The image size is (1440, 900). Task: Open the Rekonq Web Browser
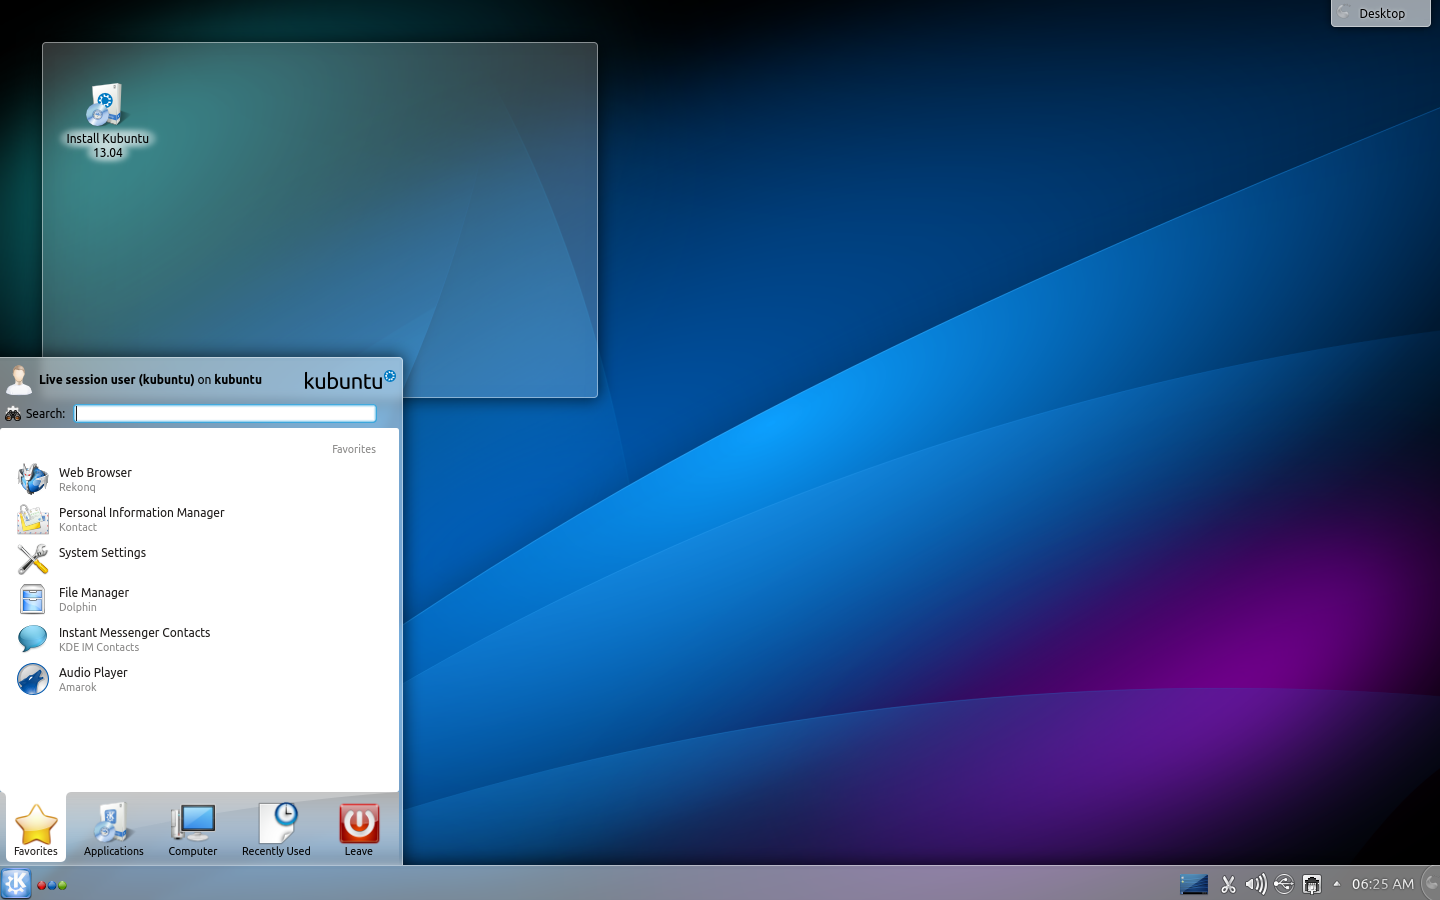click(x=95, y=479)
